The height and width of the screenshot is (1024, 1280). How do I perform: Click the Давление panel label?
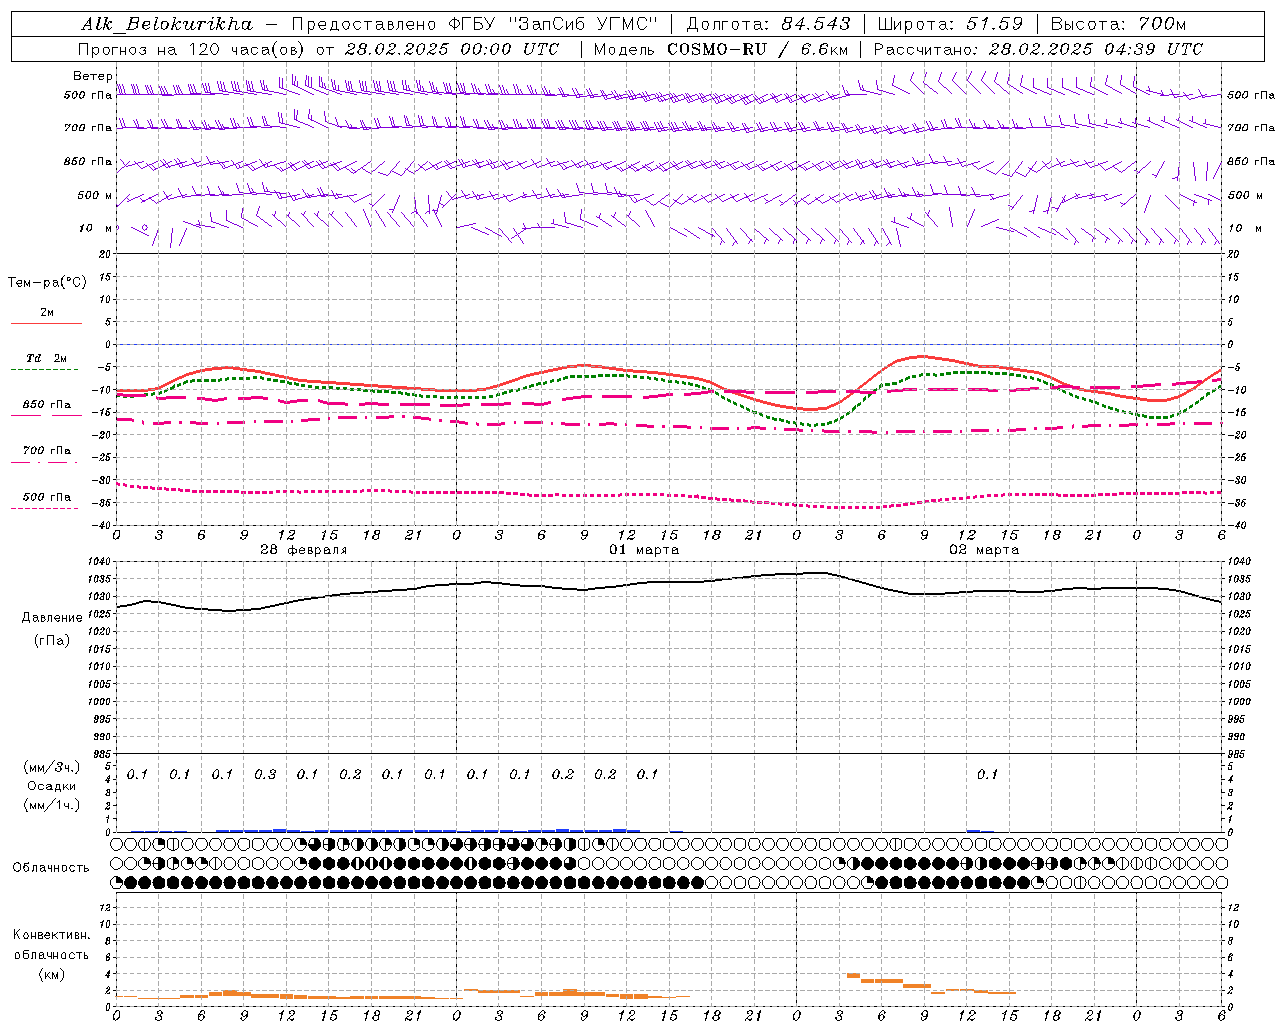pyautogui.click(x=52, y=618)
